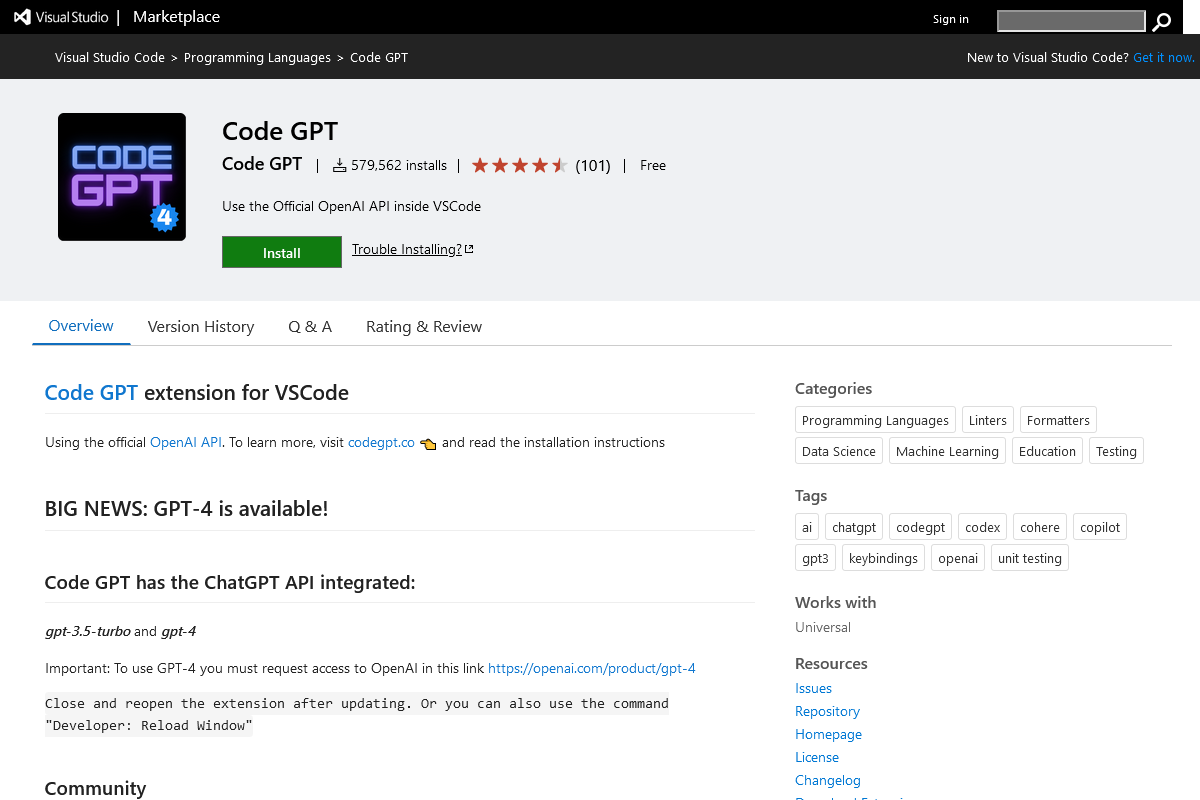The width and height of the screenshot is (1200, 800).
Task: Open the Rating & Review tab
Action: click(423, 326)
